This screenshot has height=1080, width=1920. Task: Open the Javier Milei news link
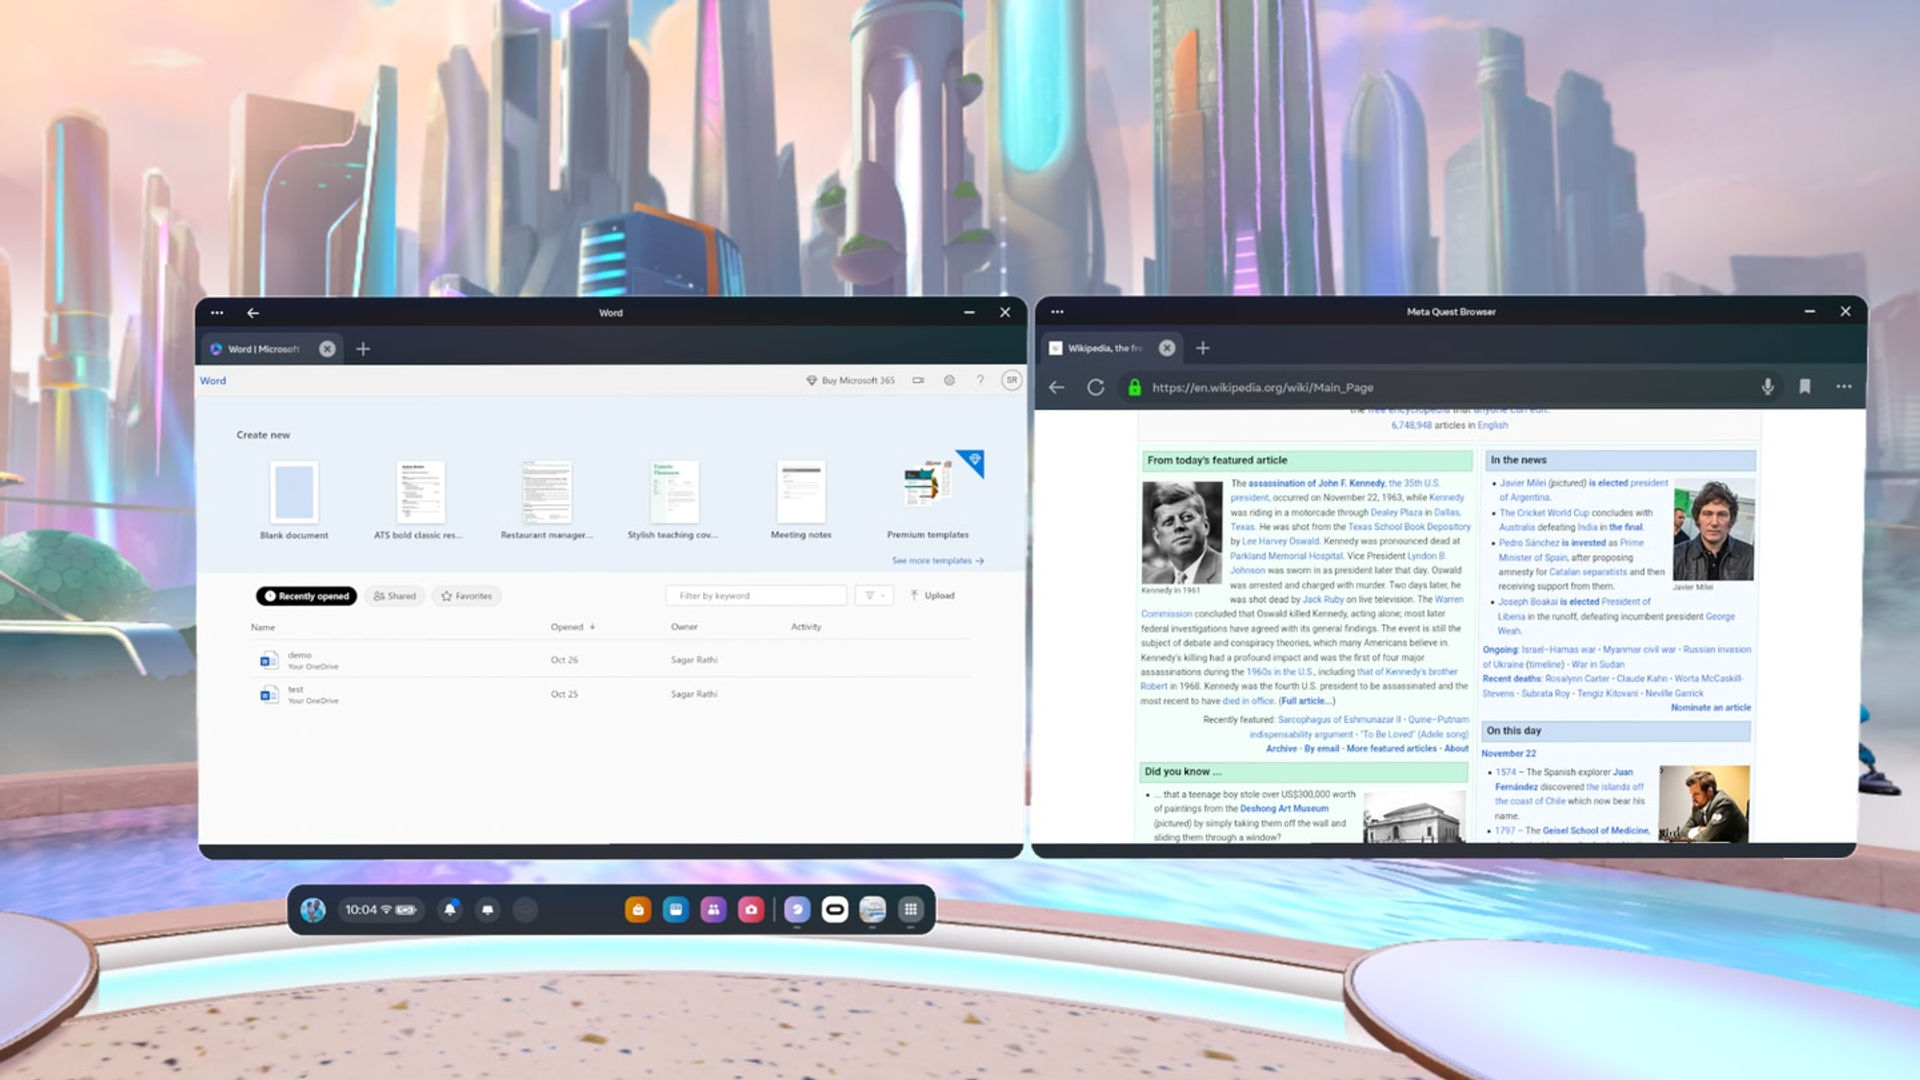pos(1522,483)
